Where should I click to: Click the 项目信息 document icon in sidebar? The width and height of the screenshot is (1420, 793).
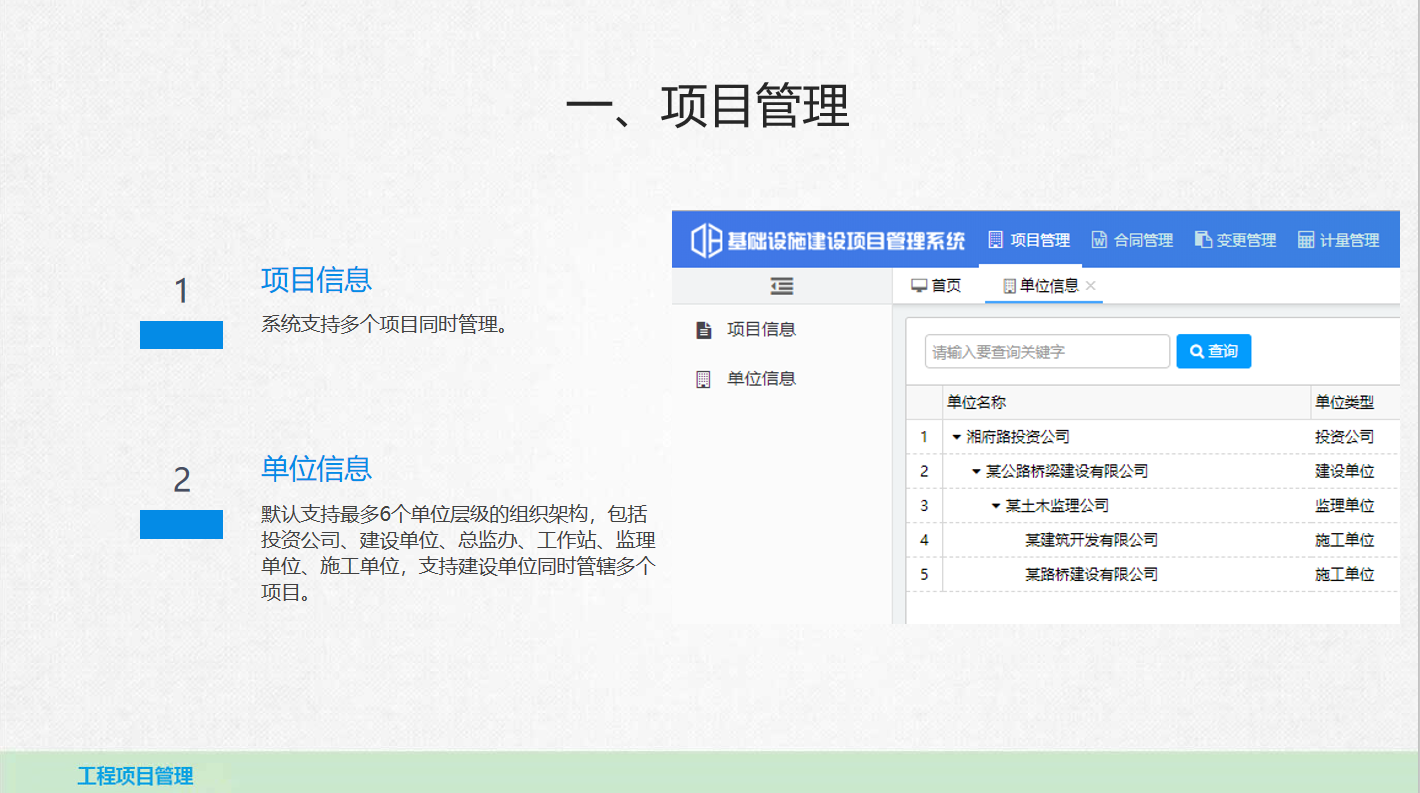[x=704, y=330]
